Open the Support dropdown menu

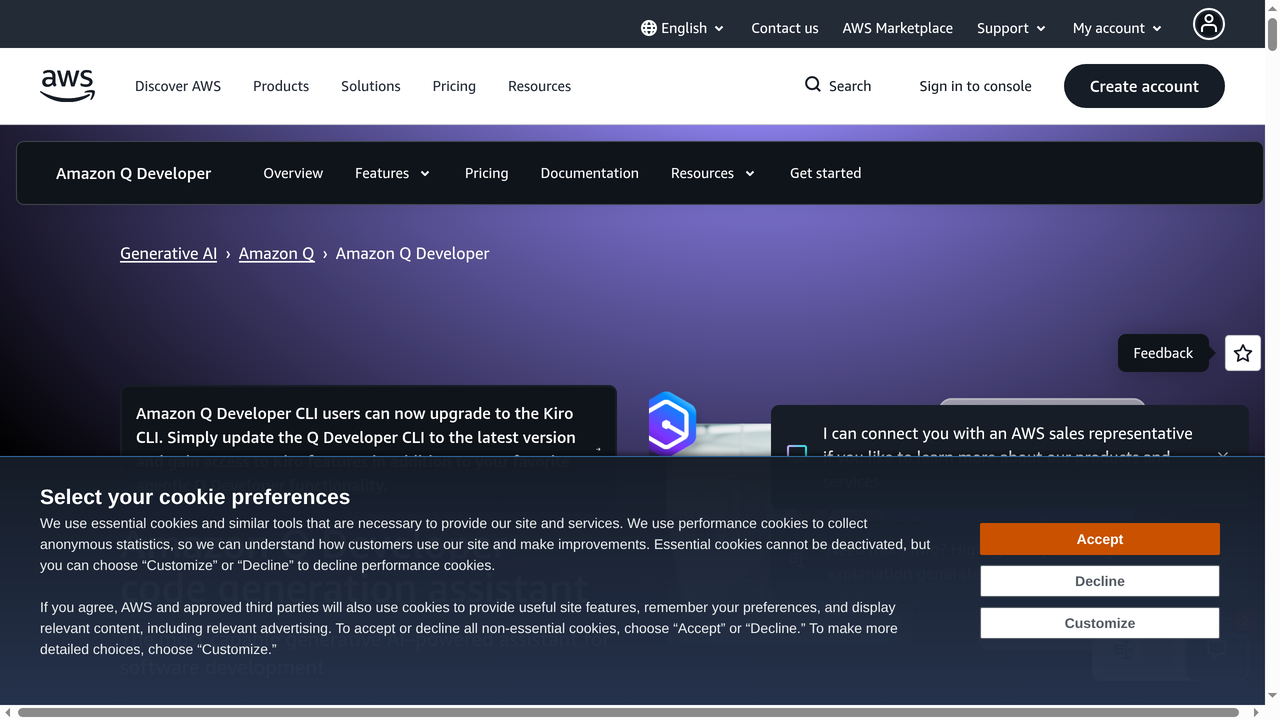point(1011,28)
